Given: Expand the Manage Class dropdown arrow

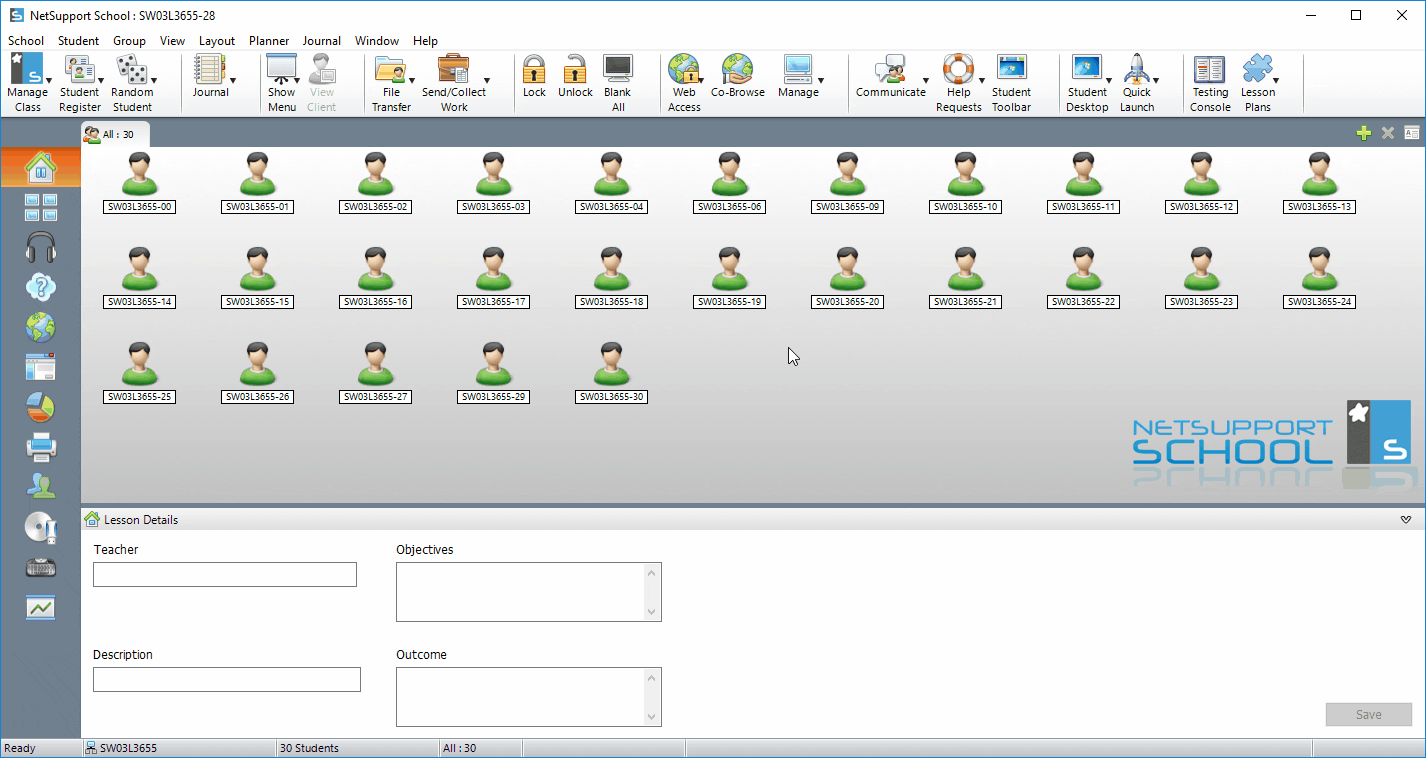Looking at the screenshot, I should pos(49,80).
